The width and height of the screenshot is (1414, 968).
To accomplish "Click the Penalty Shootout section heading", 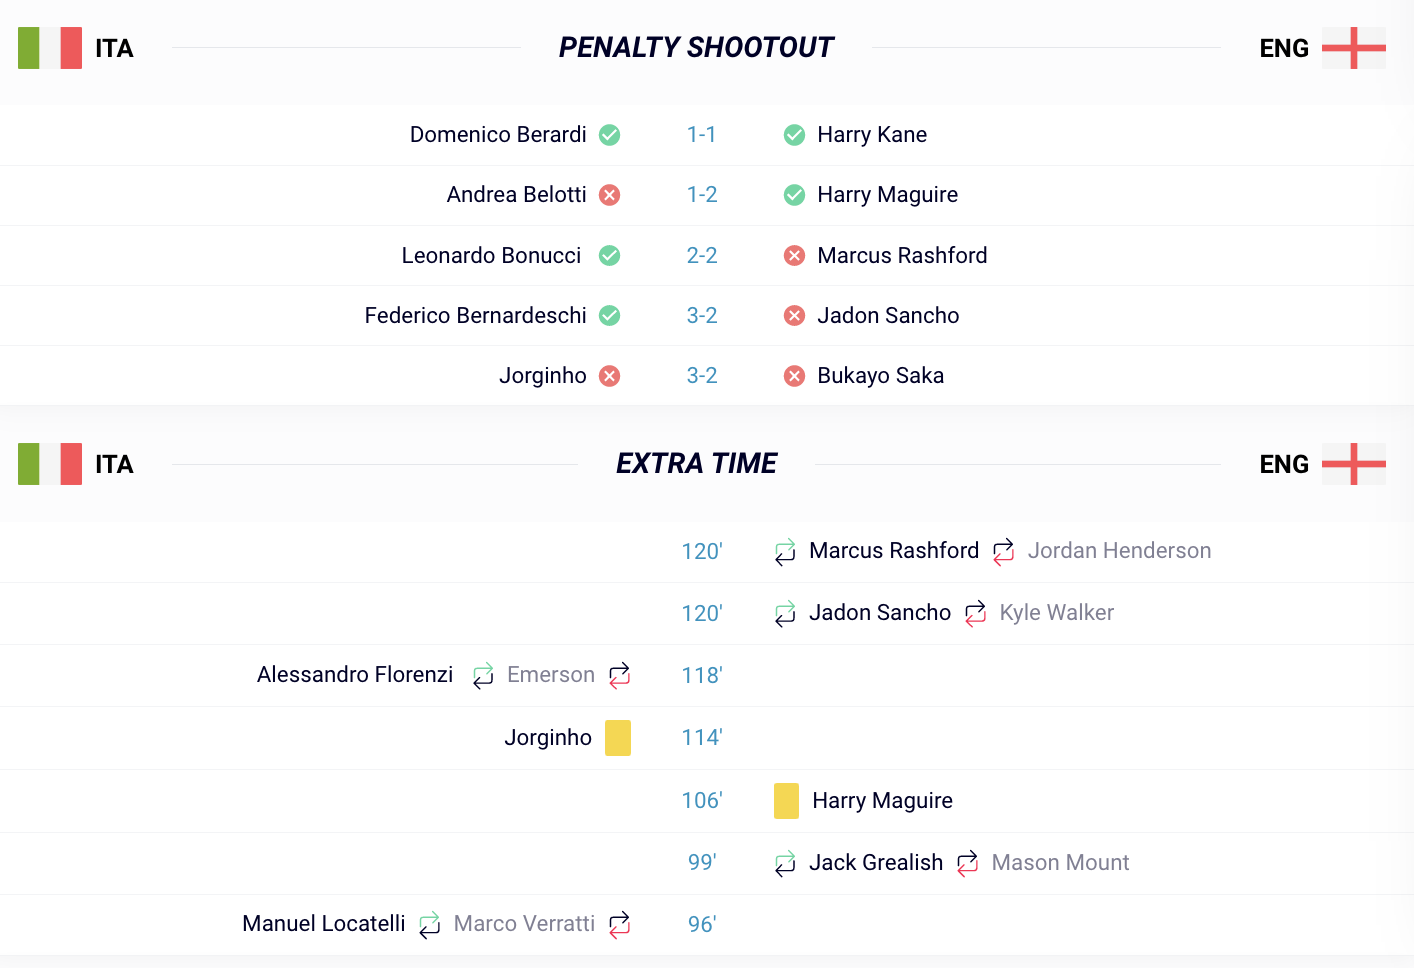I will pyautogui.click(x=696, y=48).
